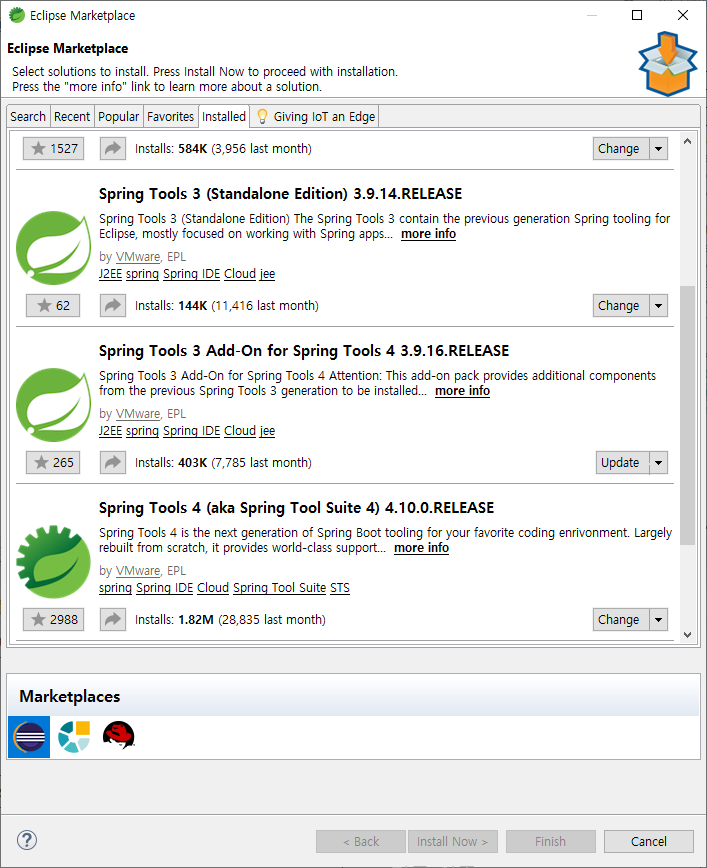
Task: Click the list scrollbar up arrow
Action: pos(688,142)
